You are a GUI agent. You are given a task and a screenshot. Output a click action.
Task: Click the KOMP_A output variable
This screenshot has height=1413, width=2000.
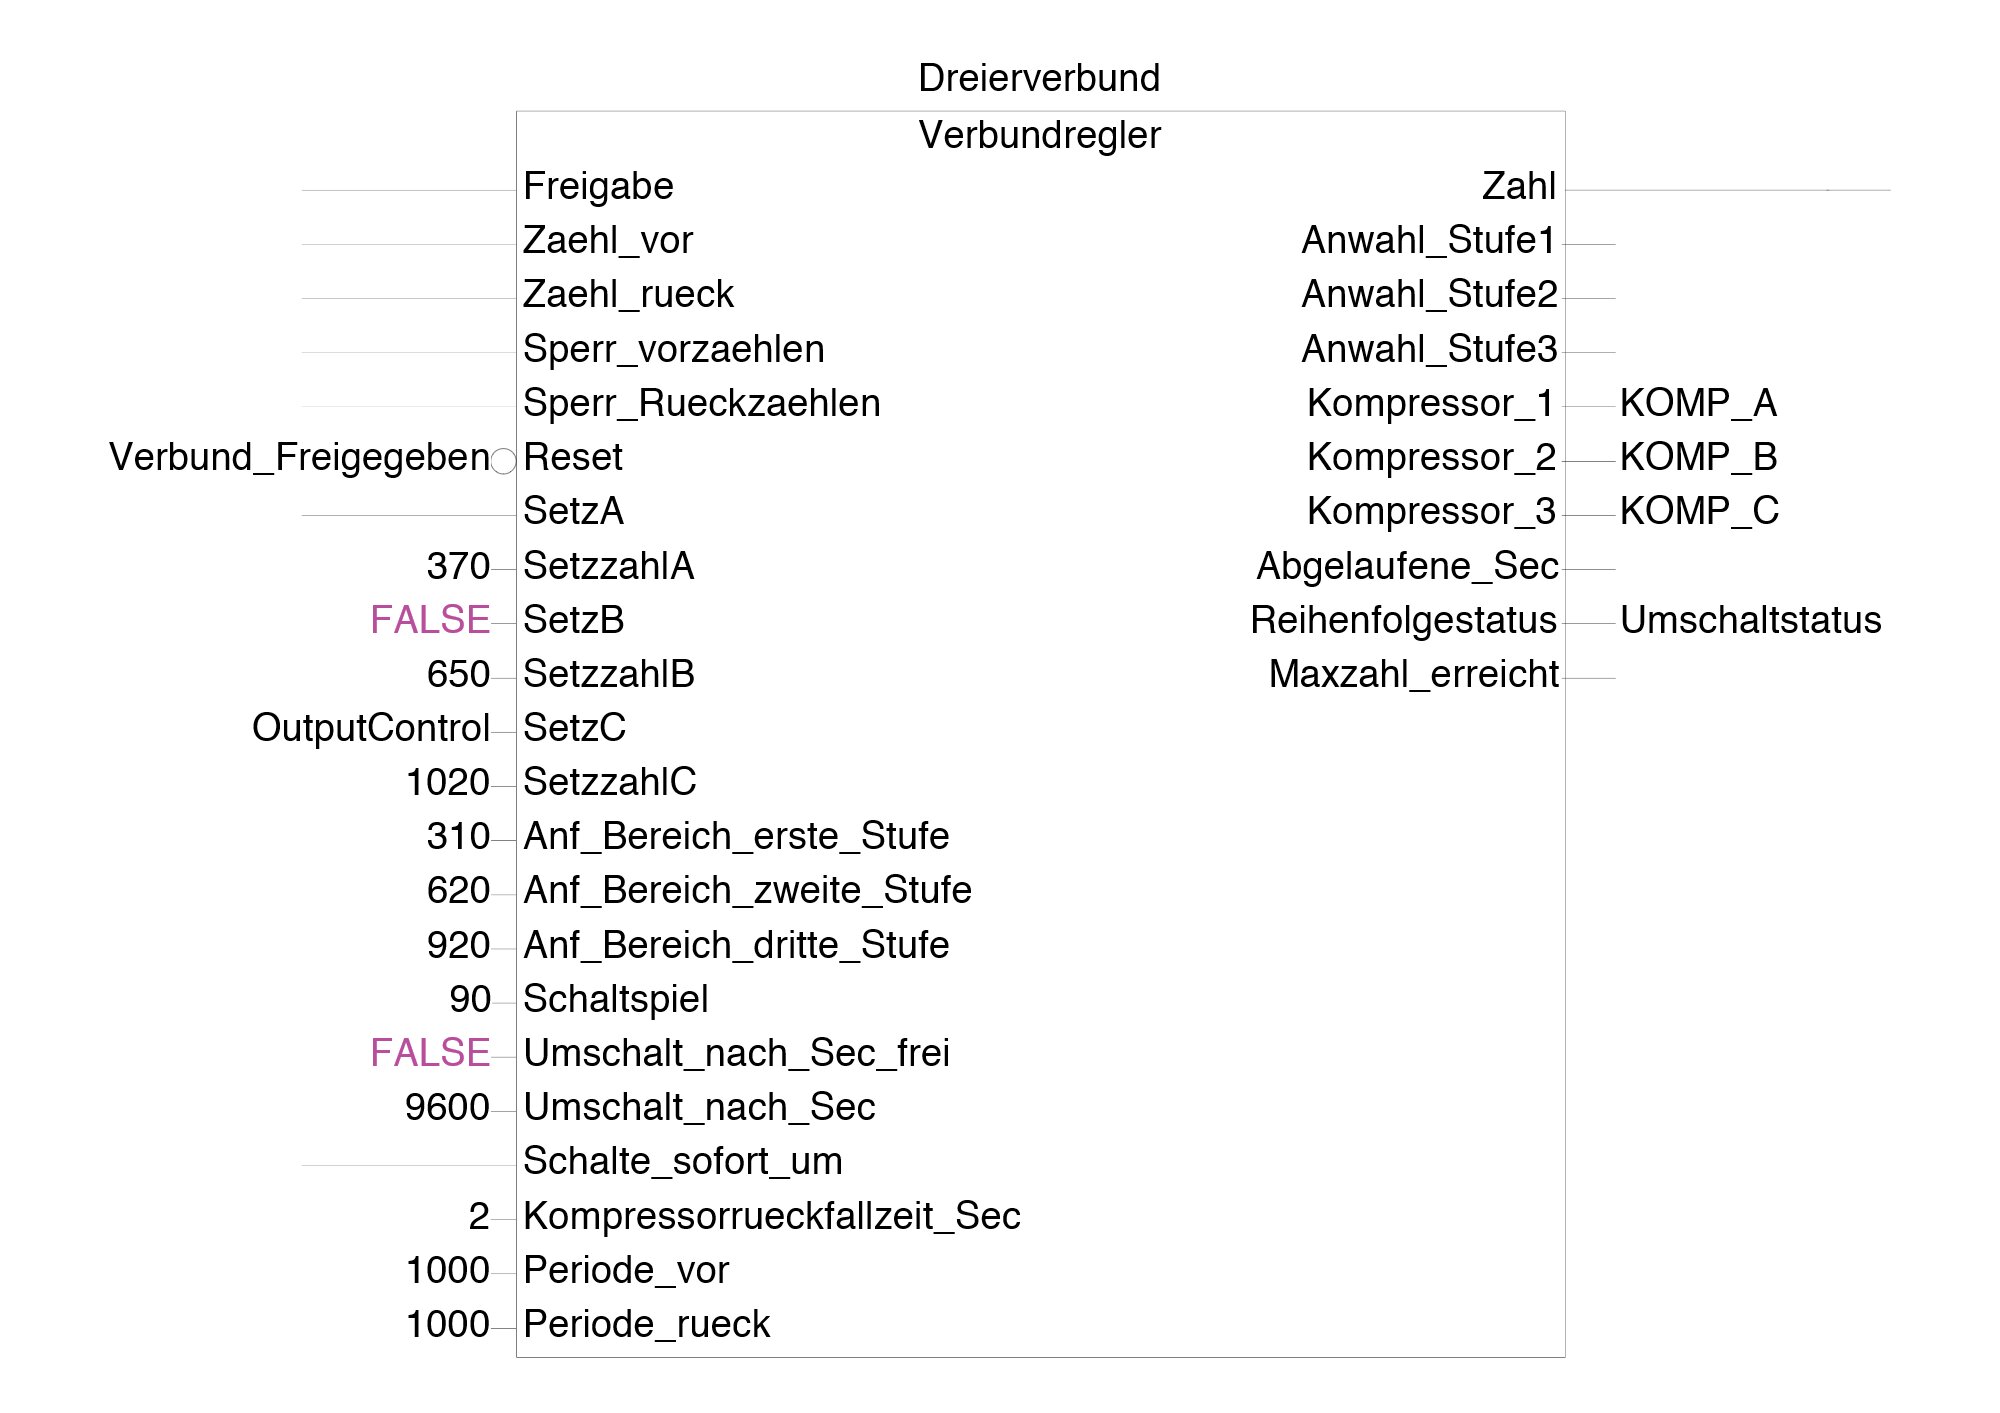coord(1698,403)
